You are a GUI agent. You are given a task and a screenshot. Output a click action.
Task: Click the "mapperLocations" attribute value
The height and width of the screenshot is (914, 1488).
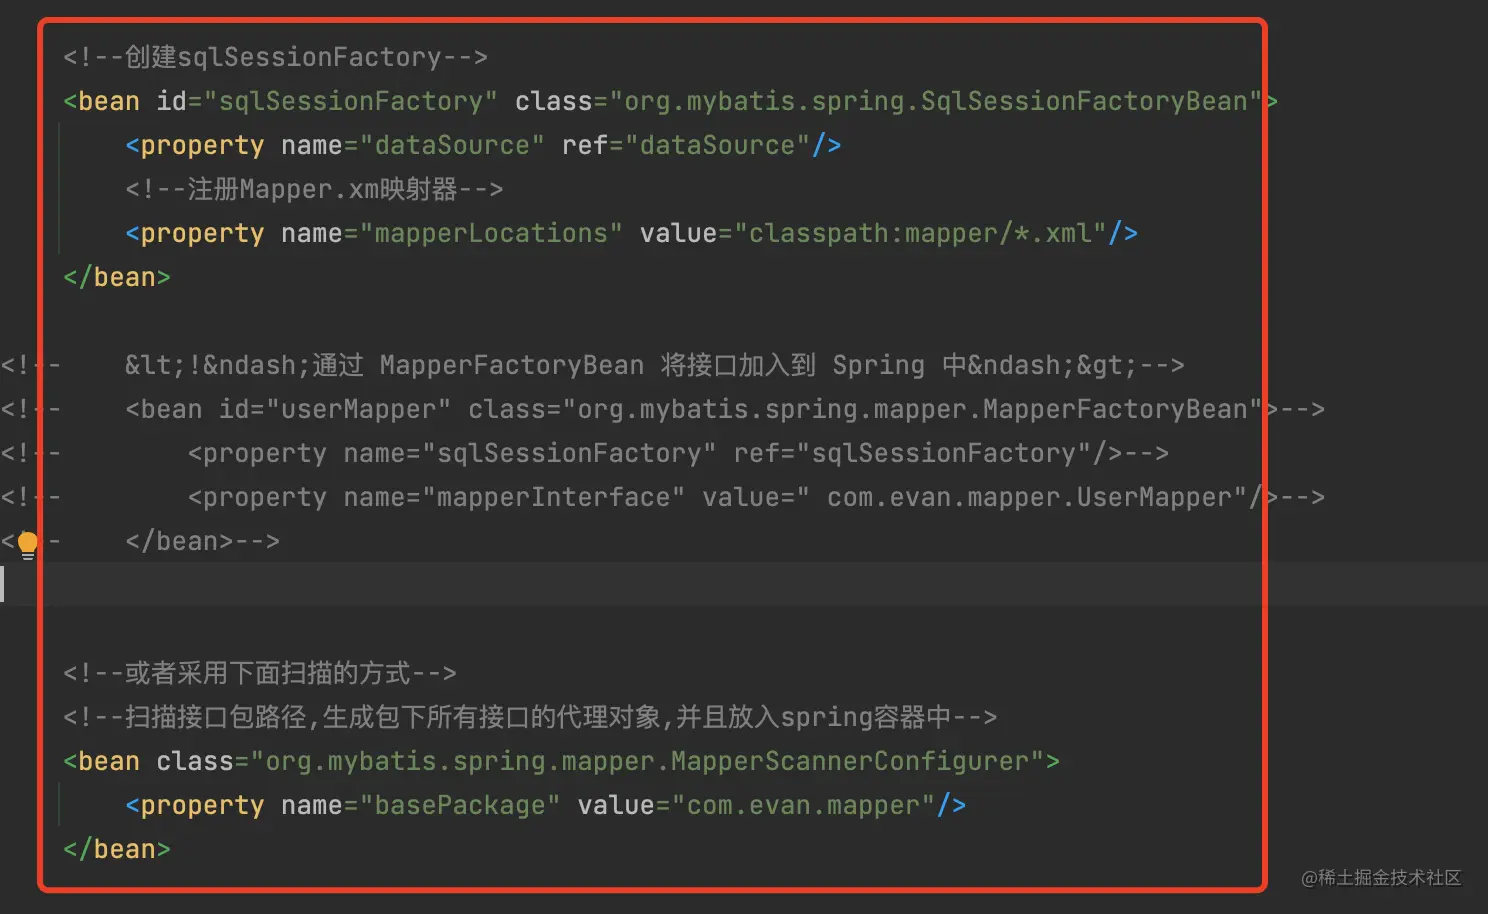[x=491, y=233]
